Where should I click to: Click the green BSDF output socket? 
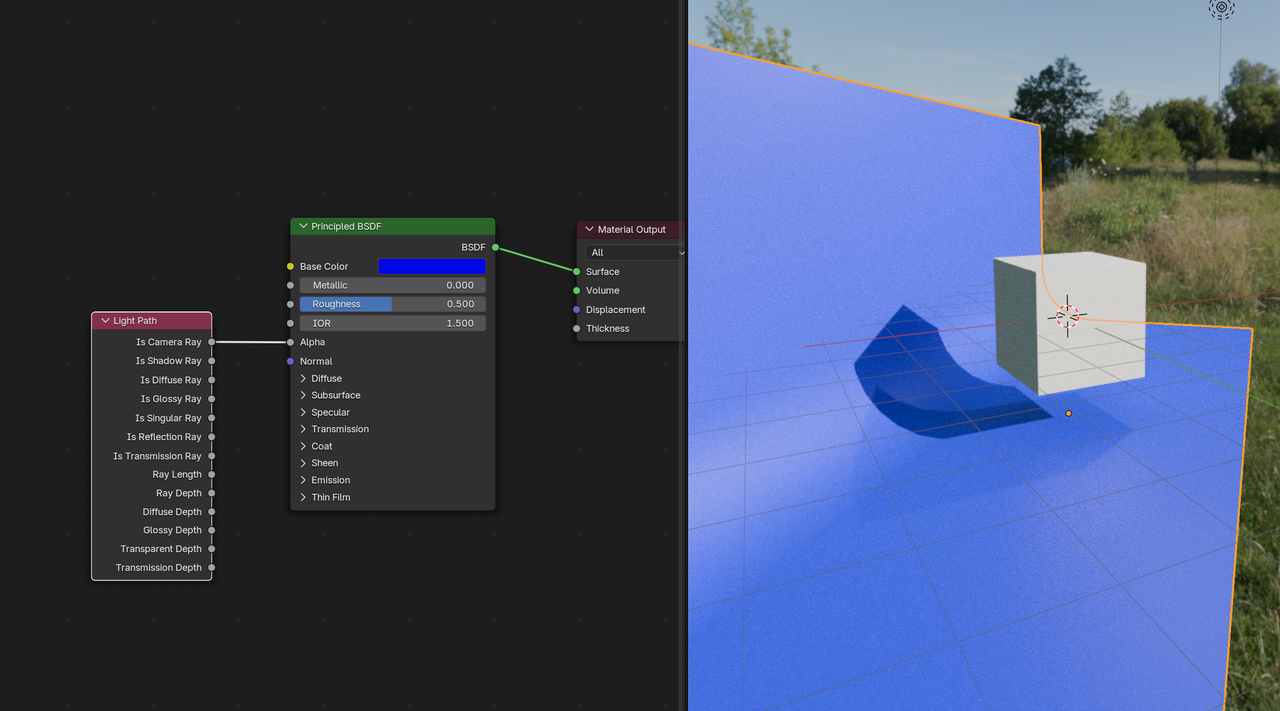point(495,247)
